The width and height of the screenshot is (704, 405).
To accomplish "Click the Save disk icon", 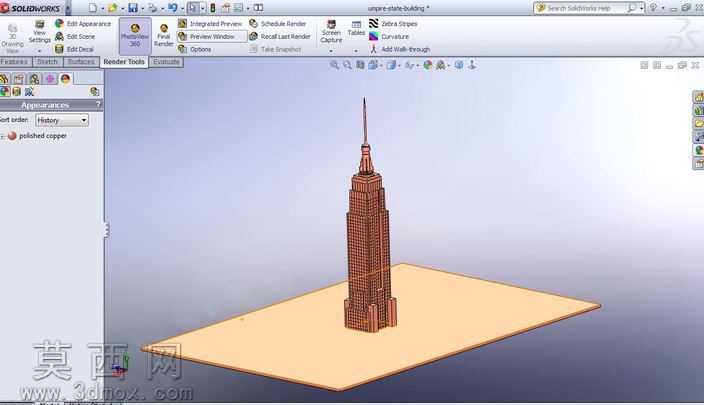I will (133, 8).
